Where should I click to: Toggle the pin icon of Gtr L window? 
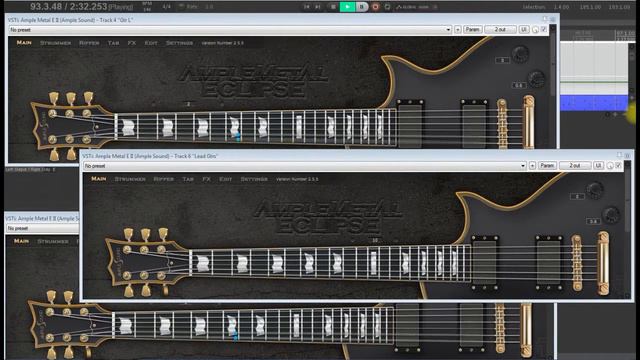pos(544,19)
